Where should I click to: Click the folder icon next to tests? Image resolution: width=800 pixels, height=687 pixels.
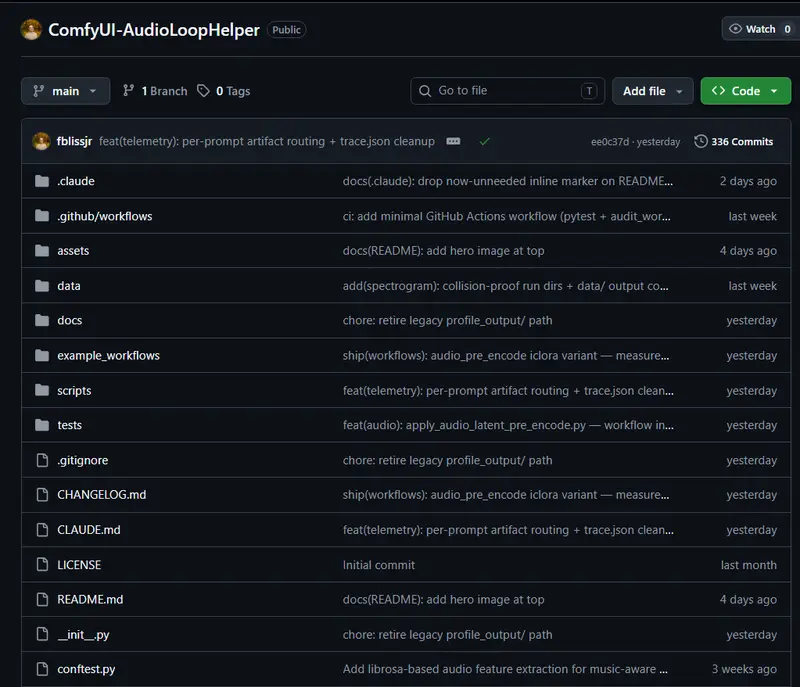(x=42, y=425)
